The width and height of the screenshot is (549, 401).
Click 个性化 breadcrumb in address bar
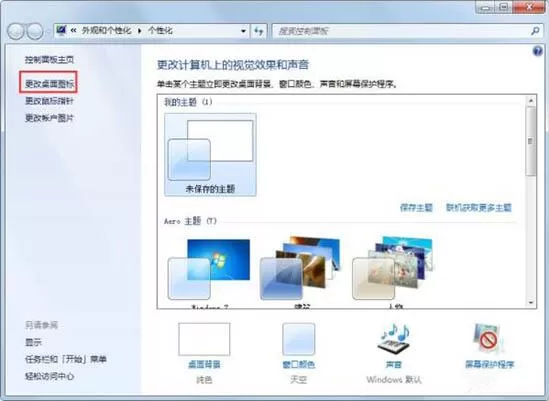[160, 31]
